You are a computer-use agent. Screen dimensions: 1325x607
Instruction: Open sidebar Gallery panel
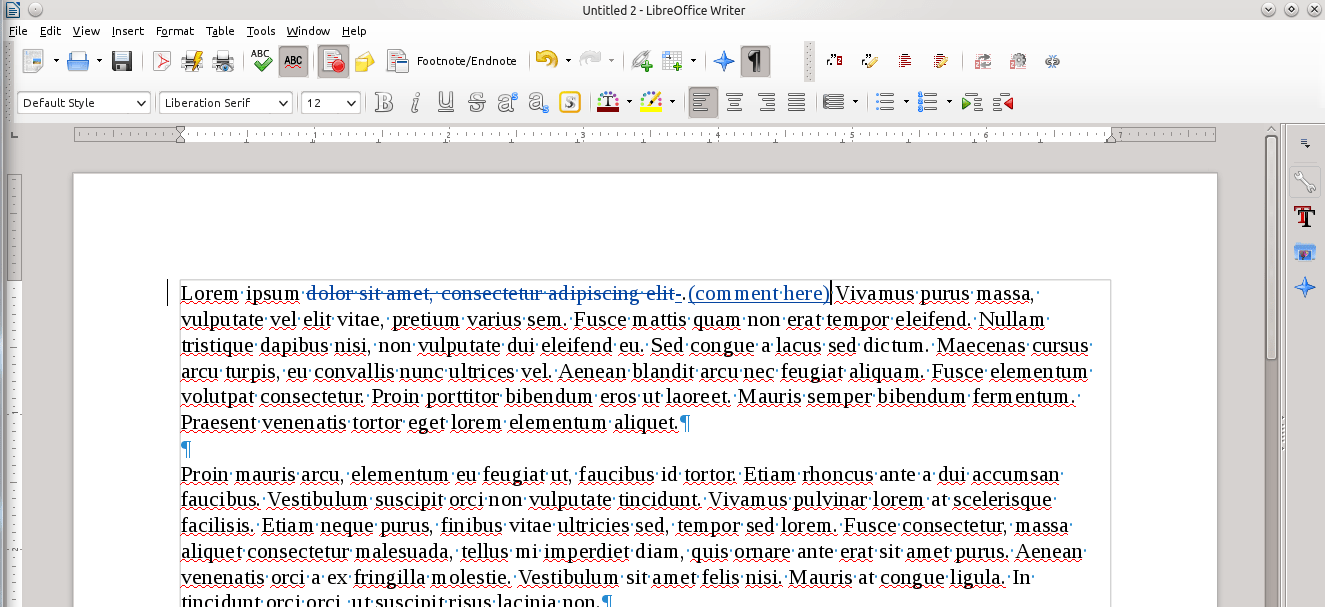click(x=1304, y=252)
